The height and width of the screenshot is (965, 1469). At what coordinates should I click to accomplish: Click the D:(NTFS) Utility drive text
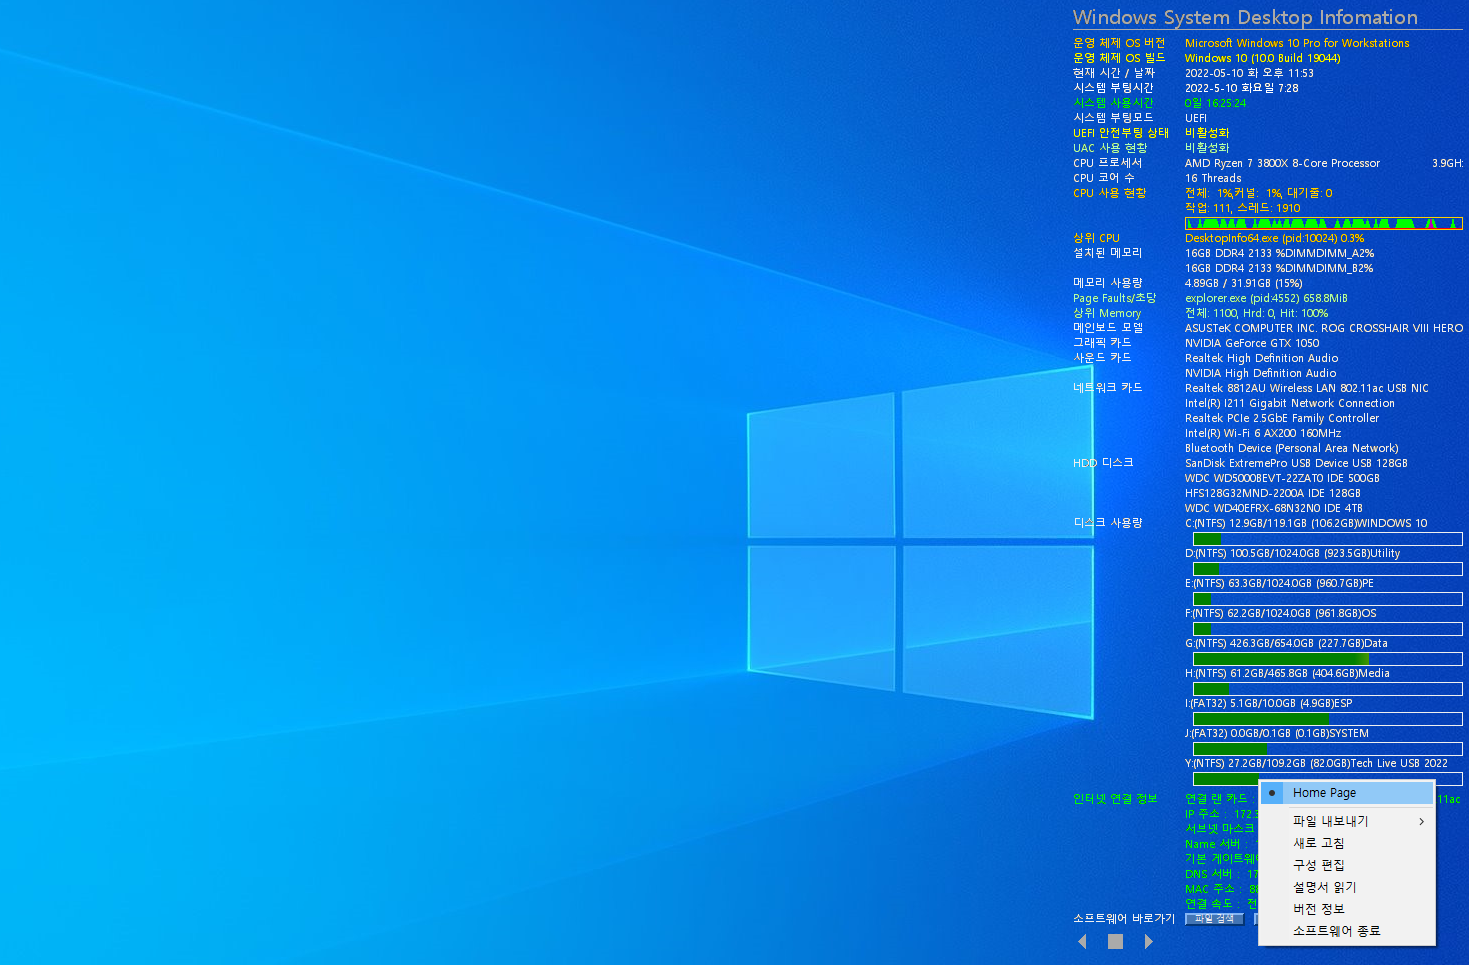(1292, 553)
